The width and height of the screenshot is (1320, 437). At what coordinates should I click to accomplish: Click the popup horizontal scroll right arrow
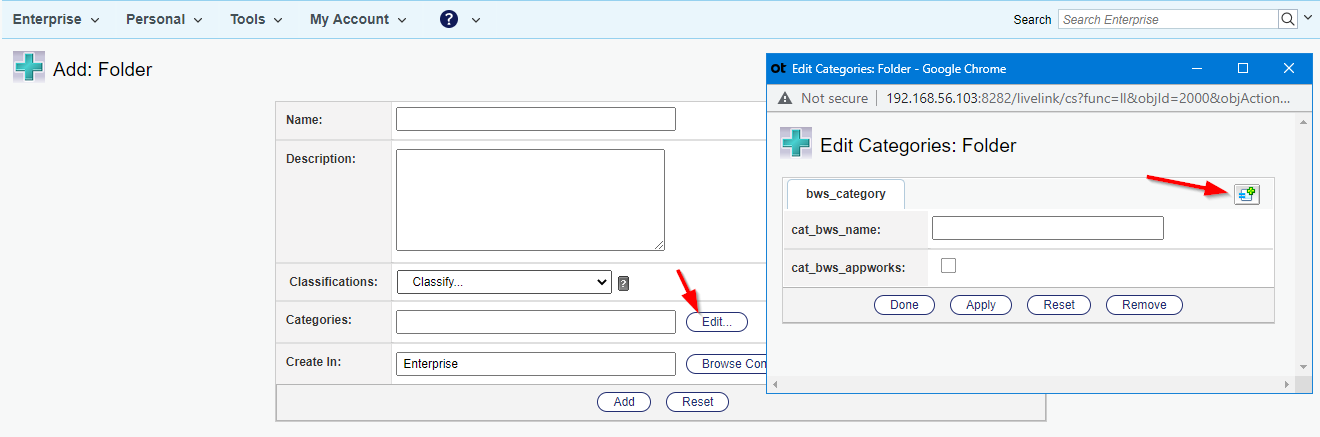pyautogui.click(x=1287, y=384)
